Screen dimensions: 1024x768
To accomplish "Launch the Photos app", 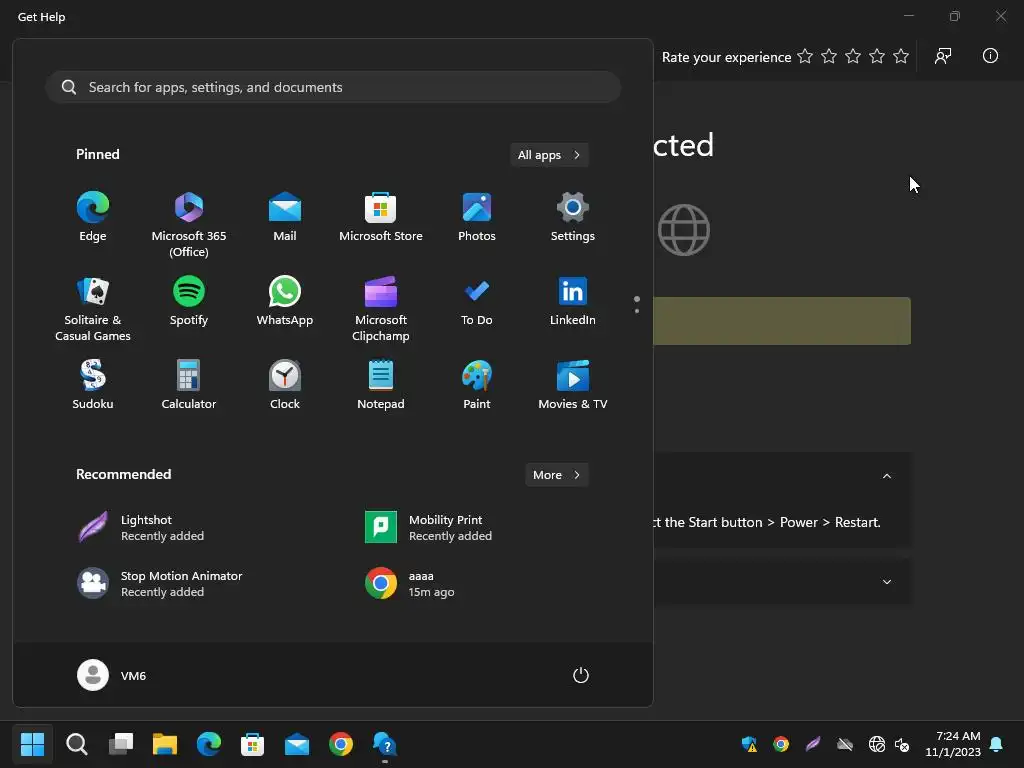I will [x=477, y=217].
